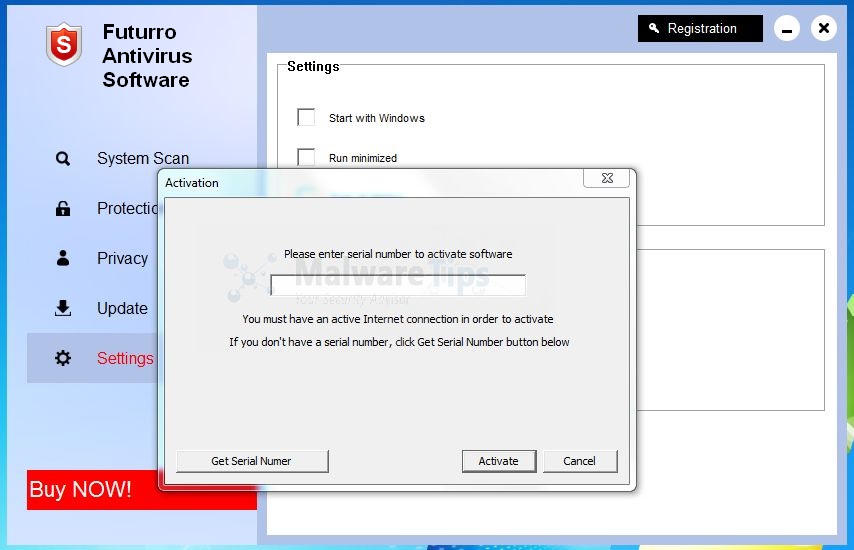Select the Settings menu item
The image size is (854, 550).
93,358
